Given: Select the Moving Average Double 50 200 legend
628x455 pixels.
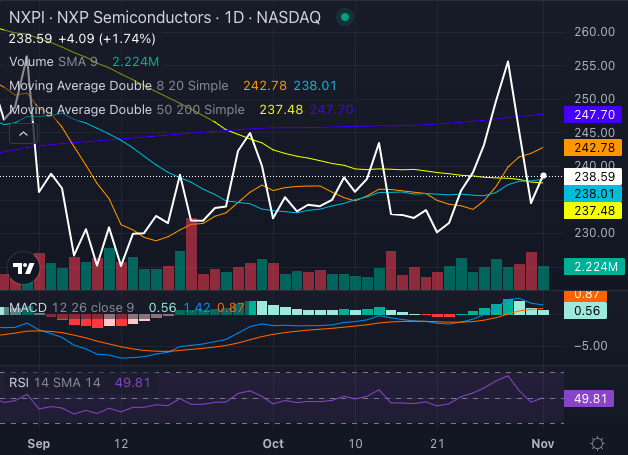Looking at the screenshot, I should pyautogui.click(x=125, y=109).
